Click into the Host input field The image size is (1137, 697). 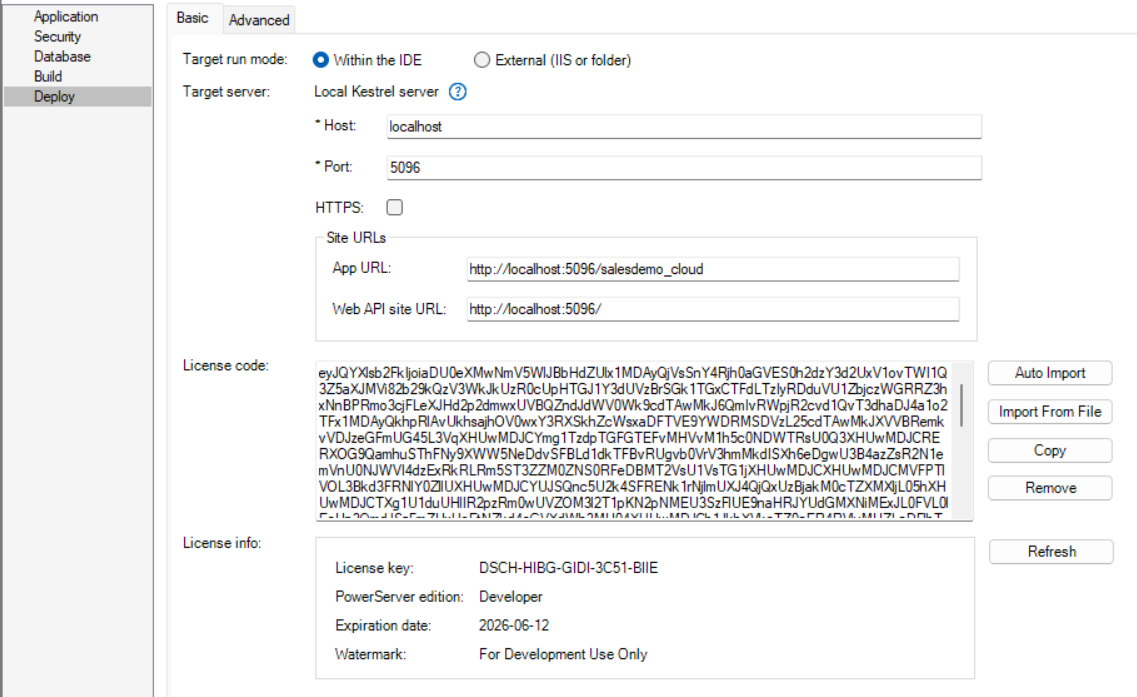[x=683, y=127]
